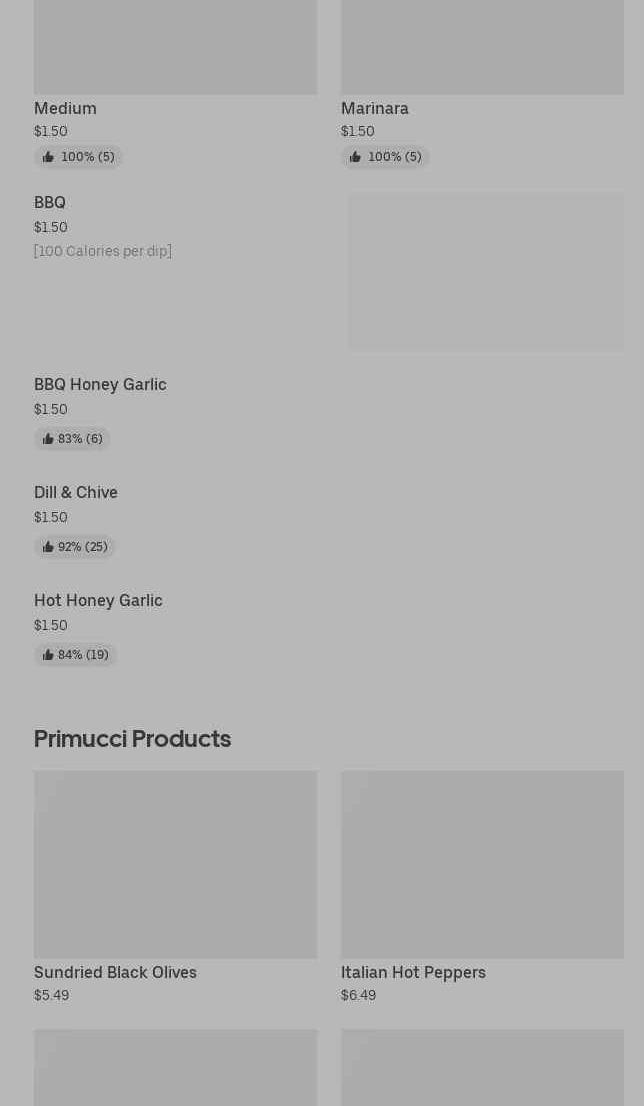Click the Sundried Black Olives image

point(175,864)
